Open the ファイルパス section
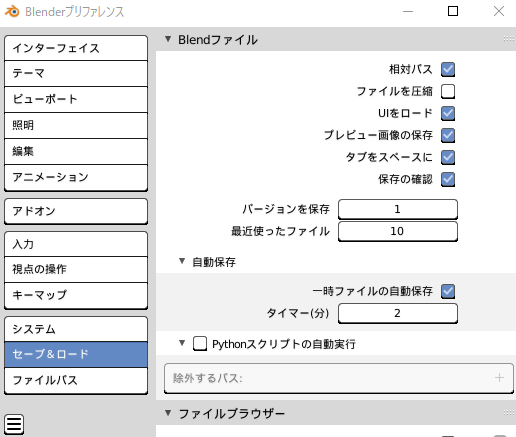This screenshot has height=437, width=516. tap(76, 381)
